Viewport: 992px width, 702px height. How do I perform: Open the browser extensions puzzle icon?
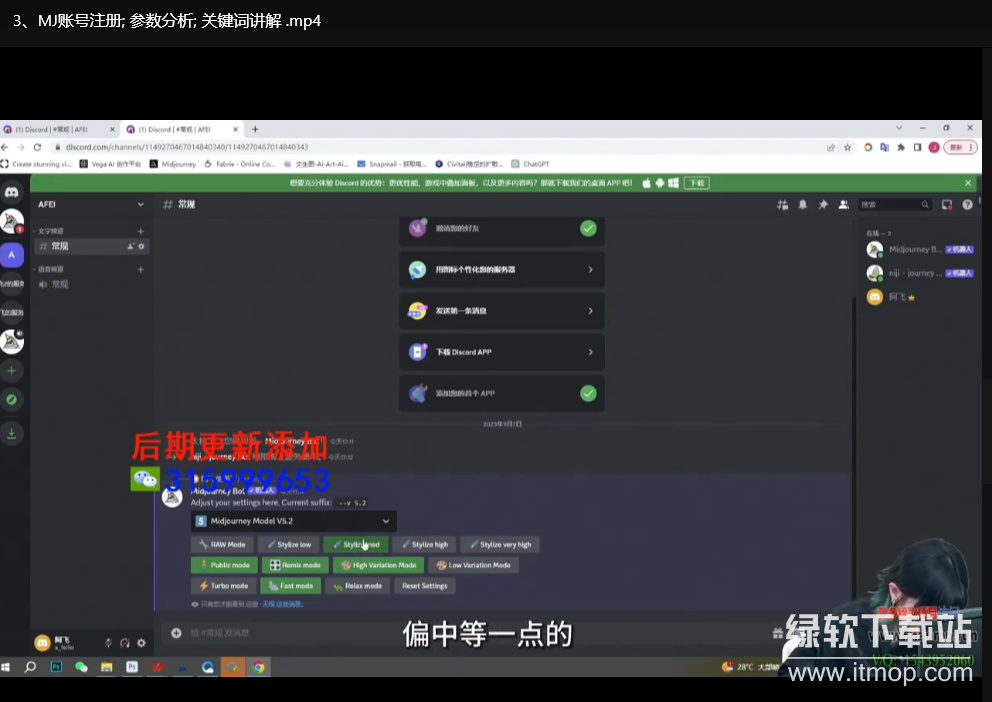901,147
